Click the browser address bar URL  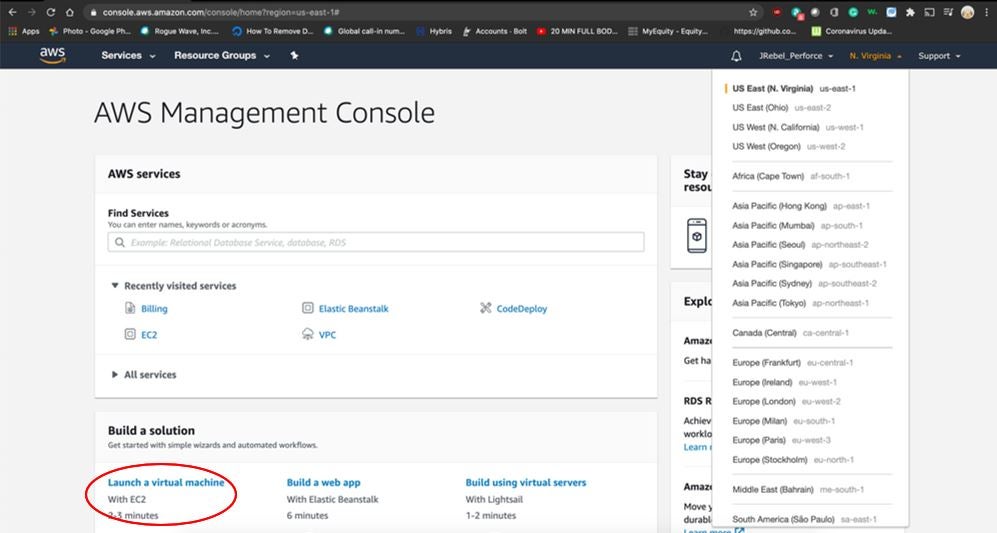[x=221, y=12]
